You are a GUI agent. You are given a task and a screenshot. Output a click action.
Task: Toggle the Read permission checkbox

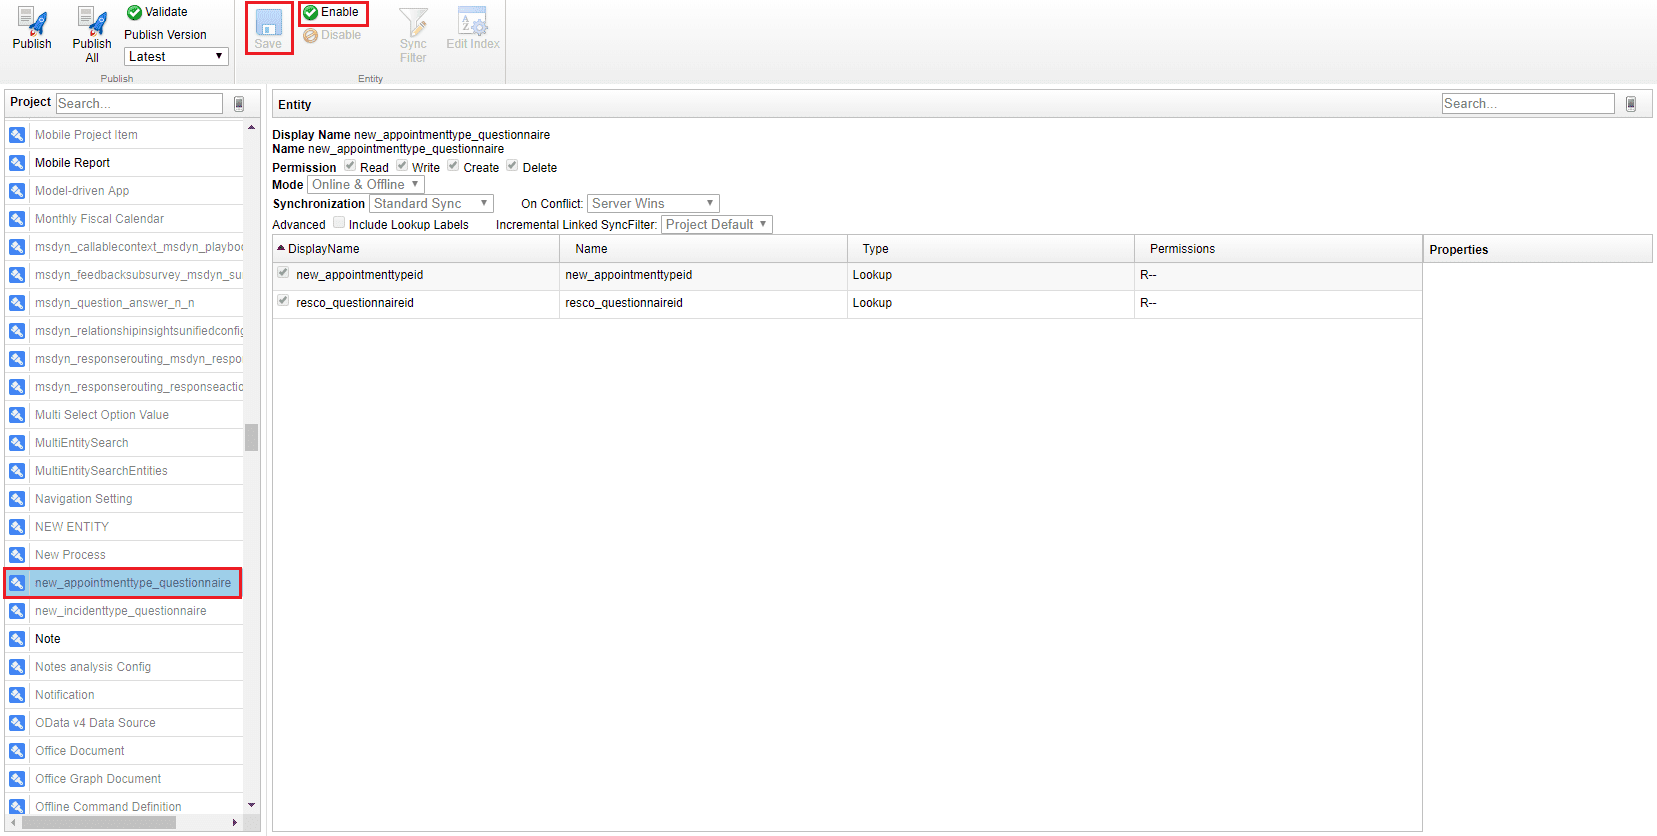coord(350,166)
